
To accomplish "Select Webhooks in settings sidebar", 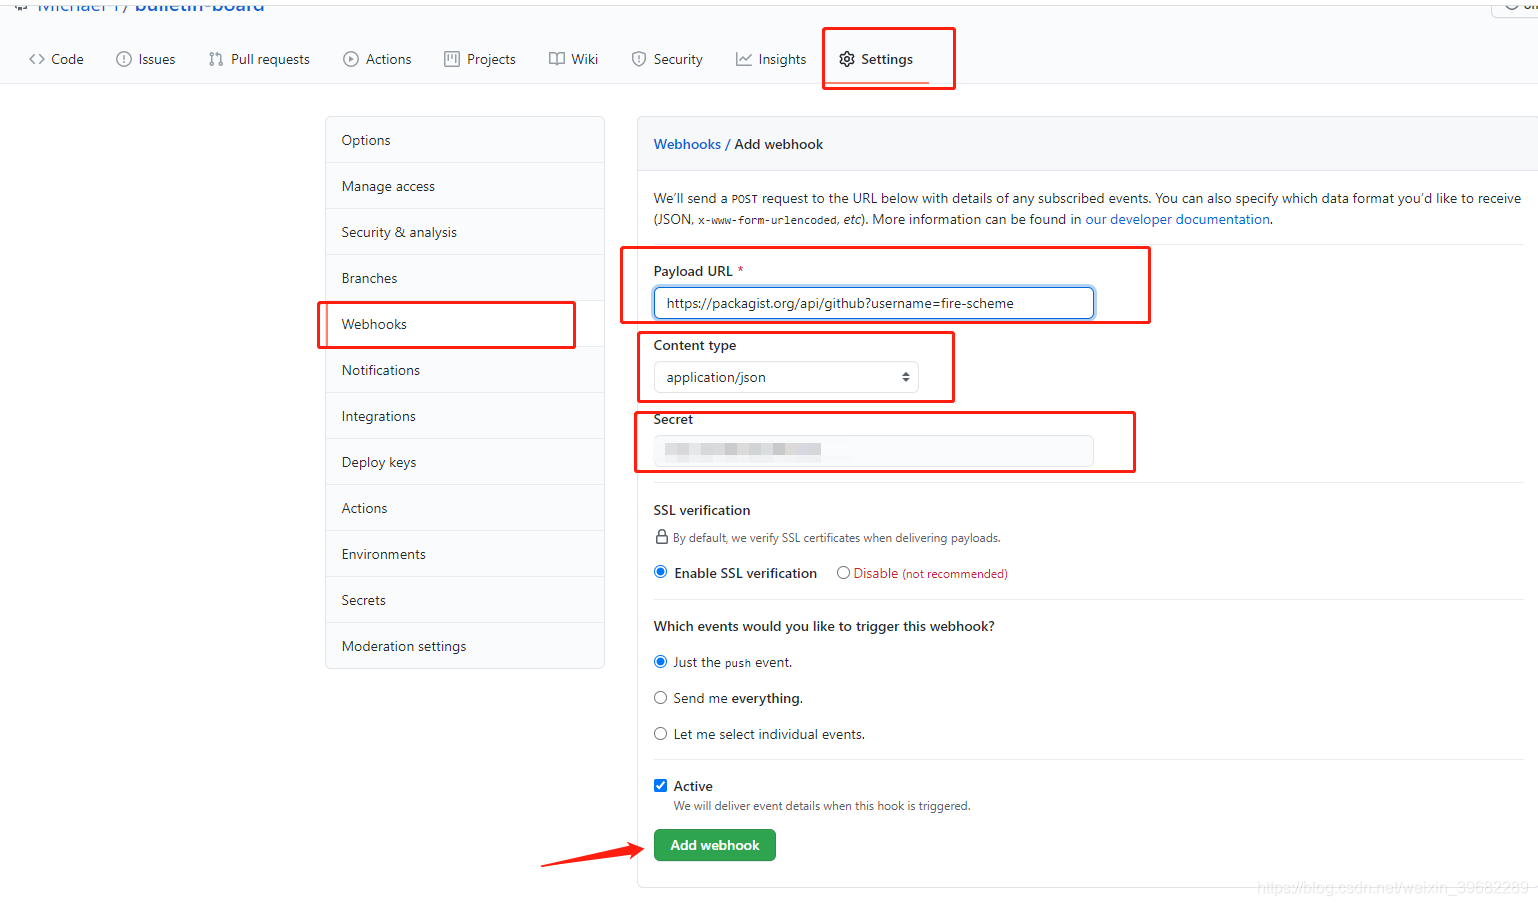I will [x=465, y=324].
